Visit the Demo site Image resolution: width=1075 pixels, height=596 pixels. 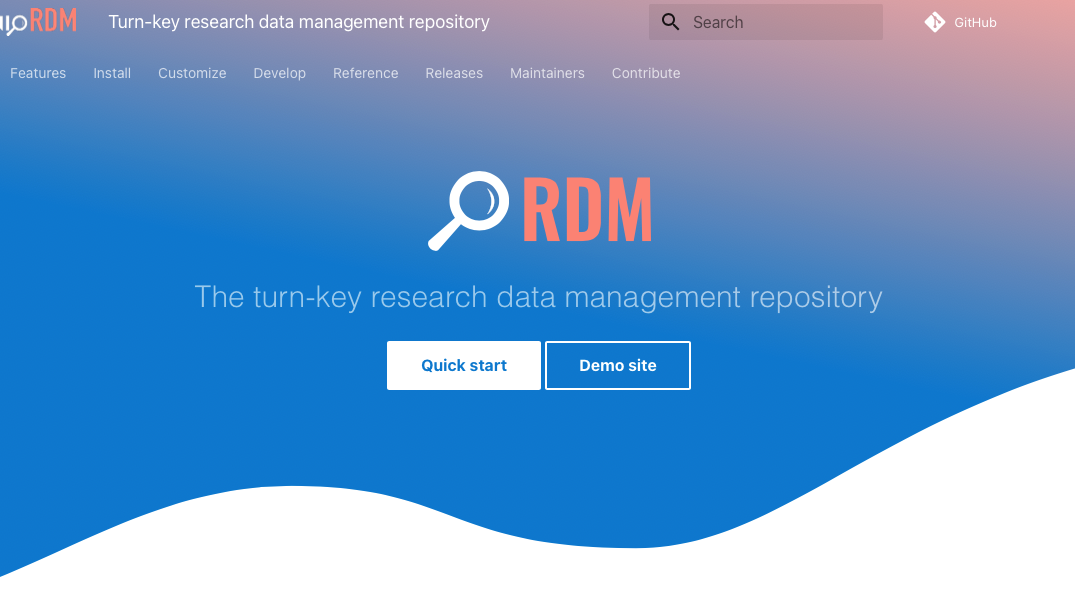point(617,365)
